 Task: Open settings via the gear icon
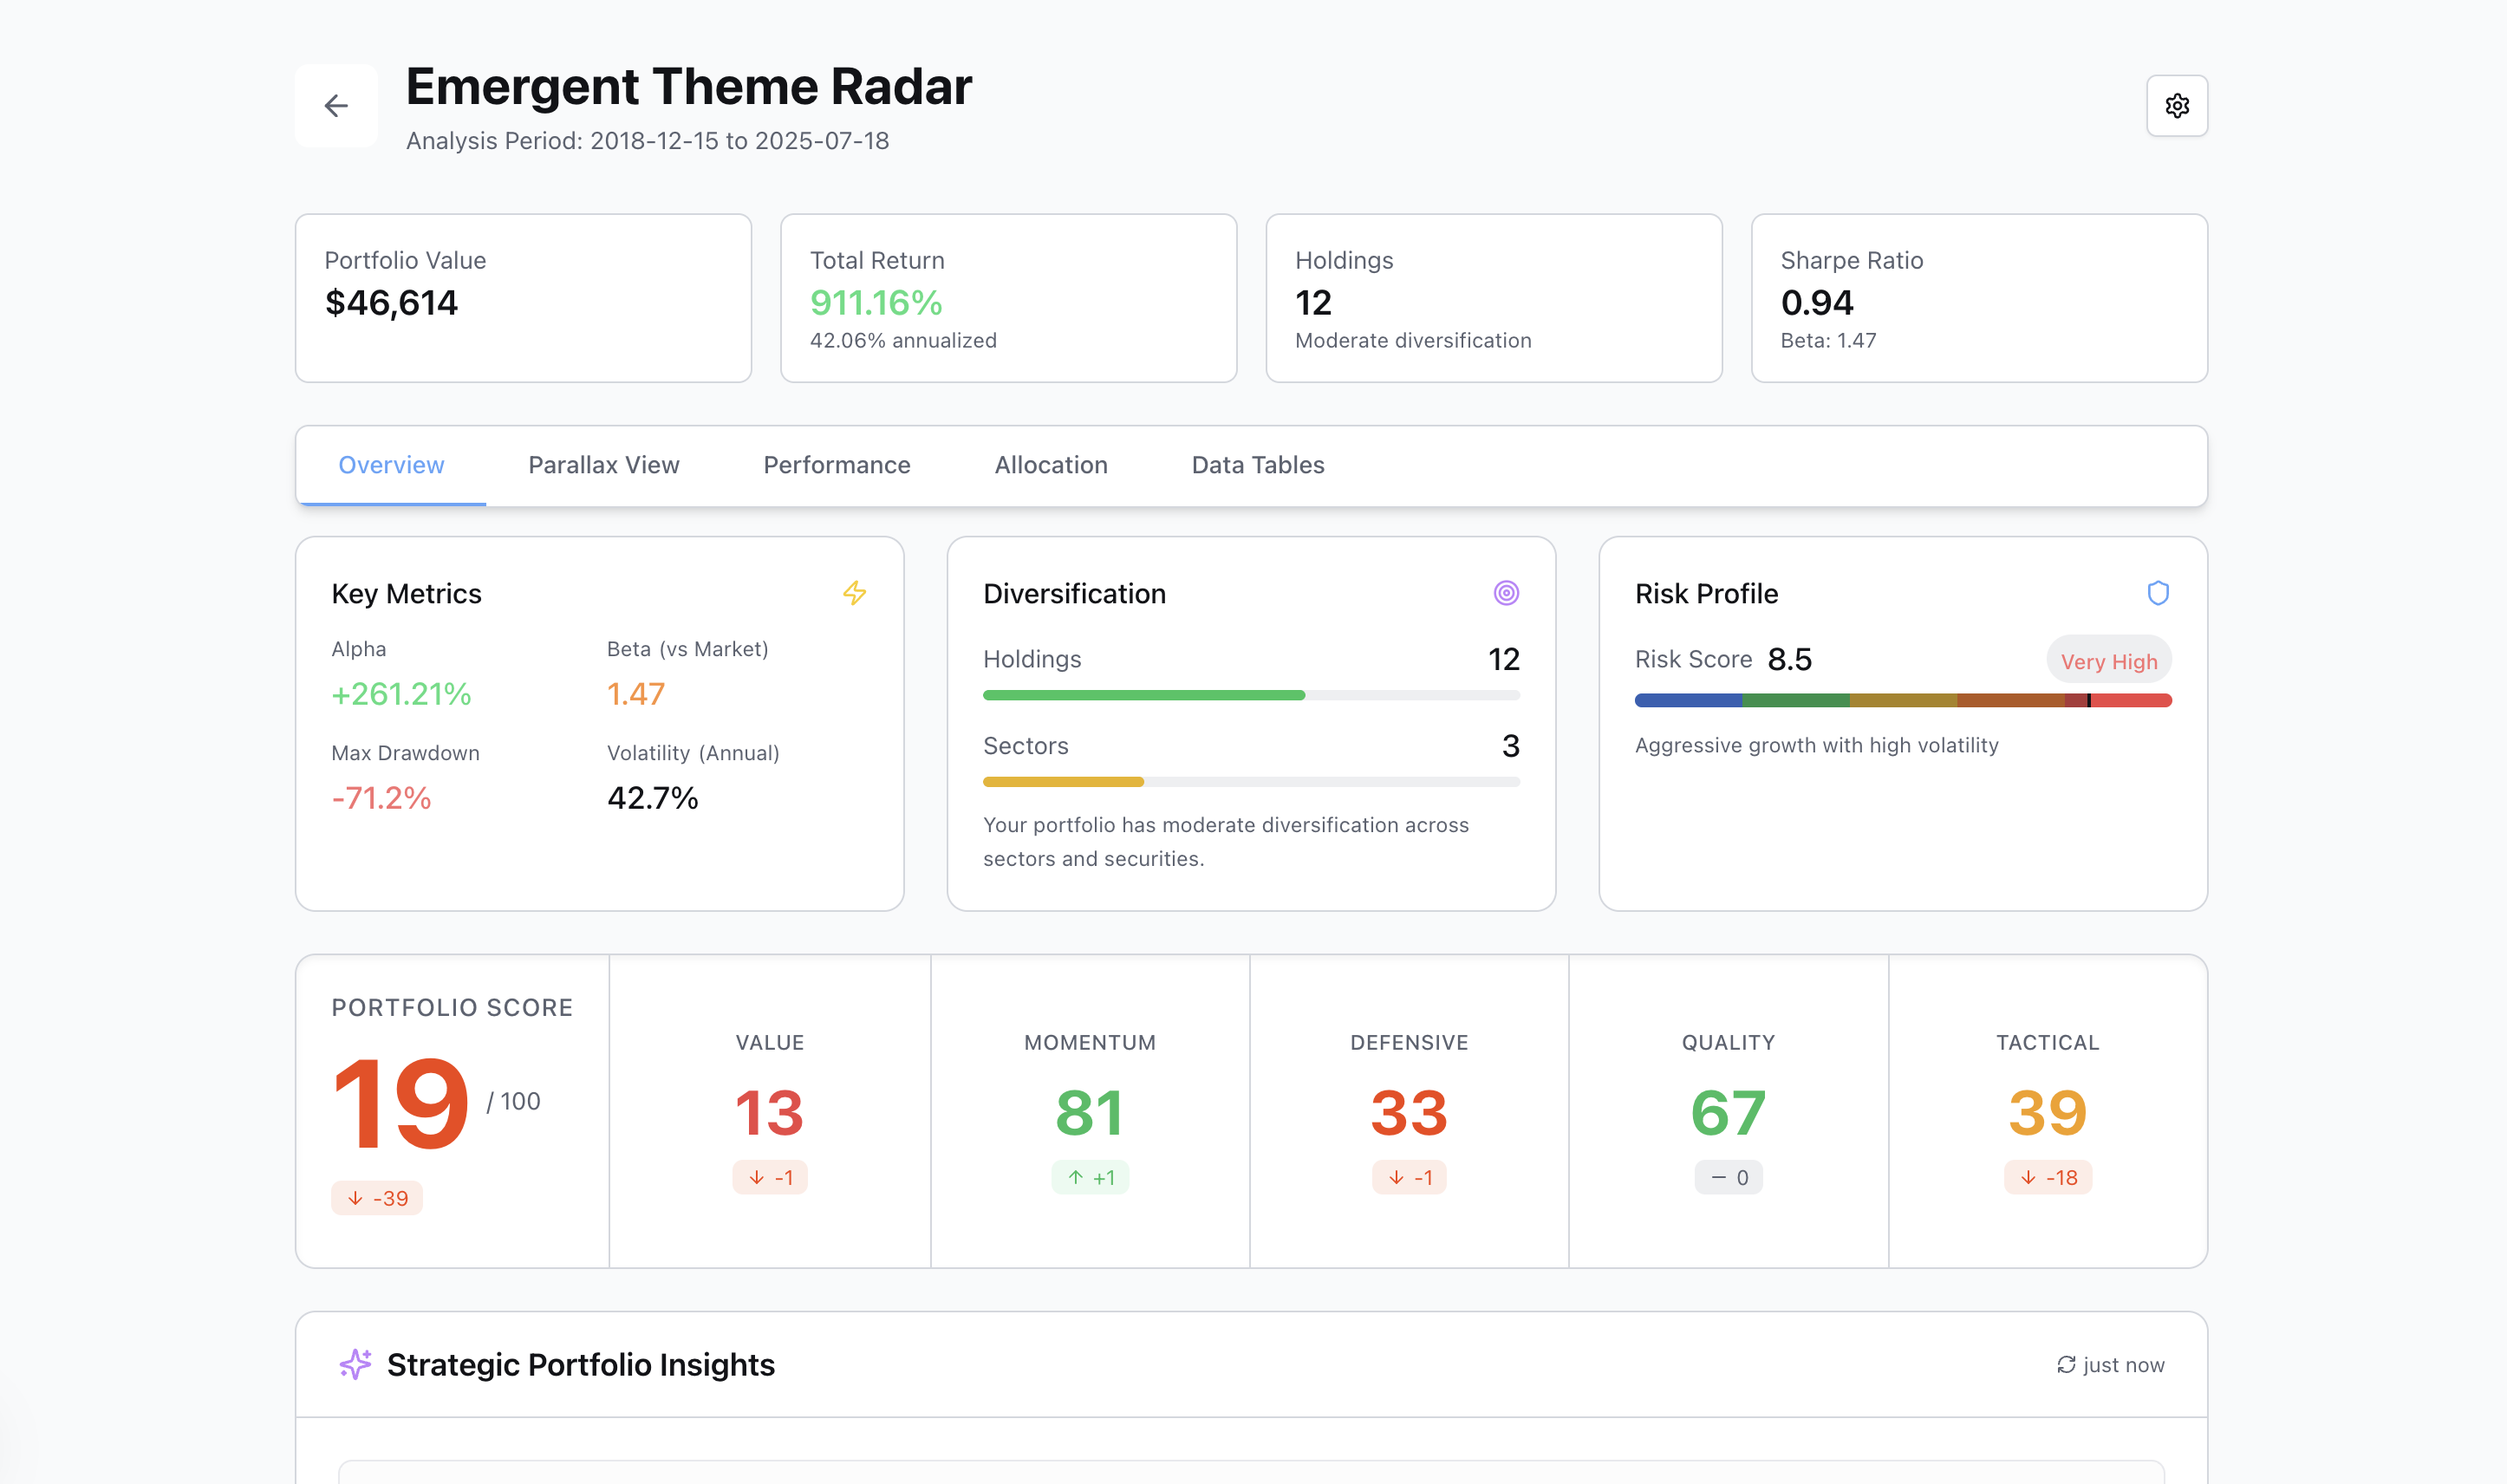[2177, 105]
